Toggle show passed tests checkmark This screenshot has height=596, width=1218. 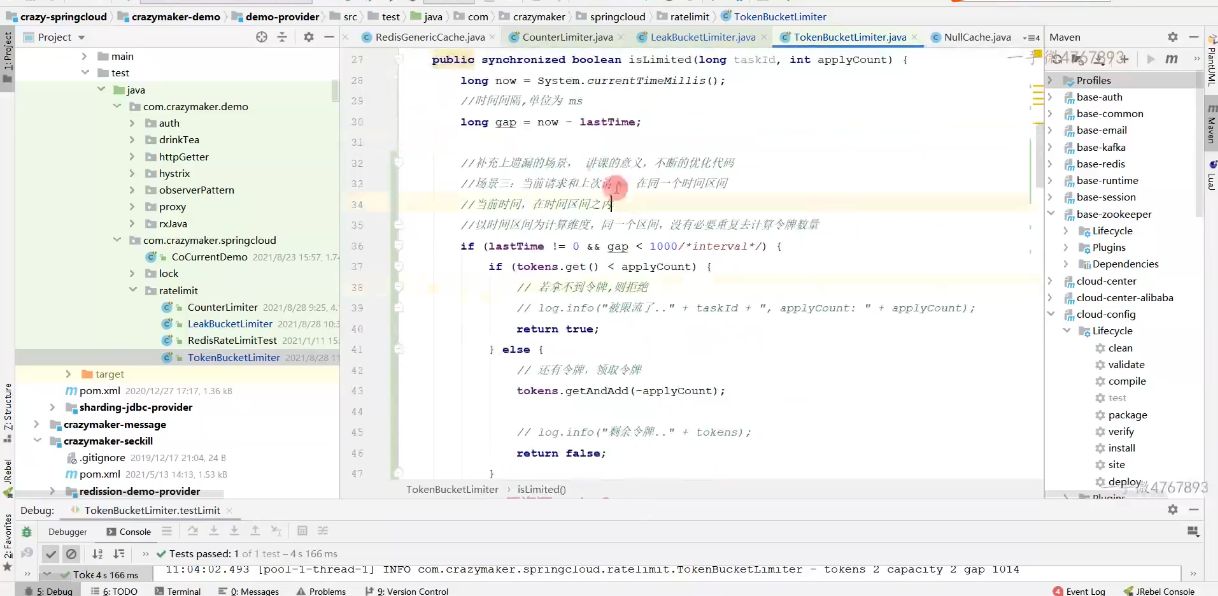50,553
